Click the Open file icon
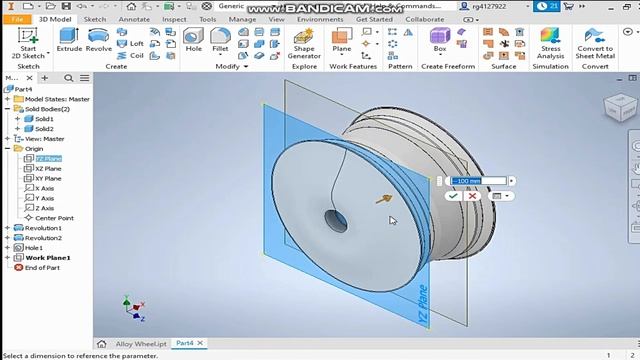Viewport: 640px width, 360px height. point(50,6)
